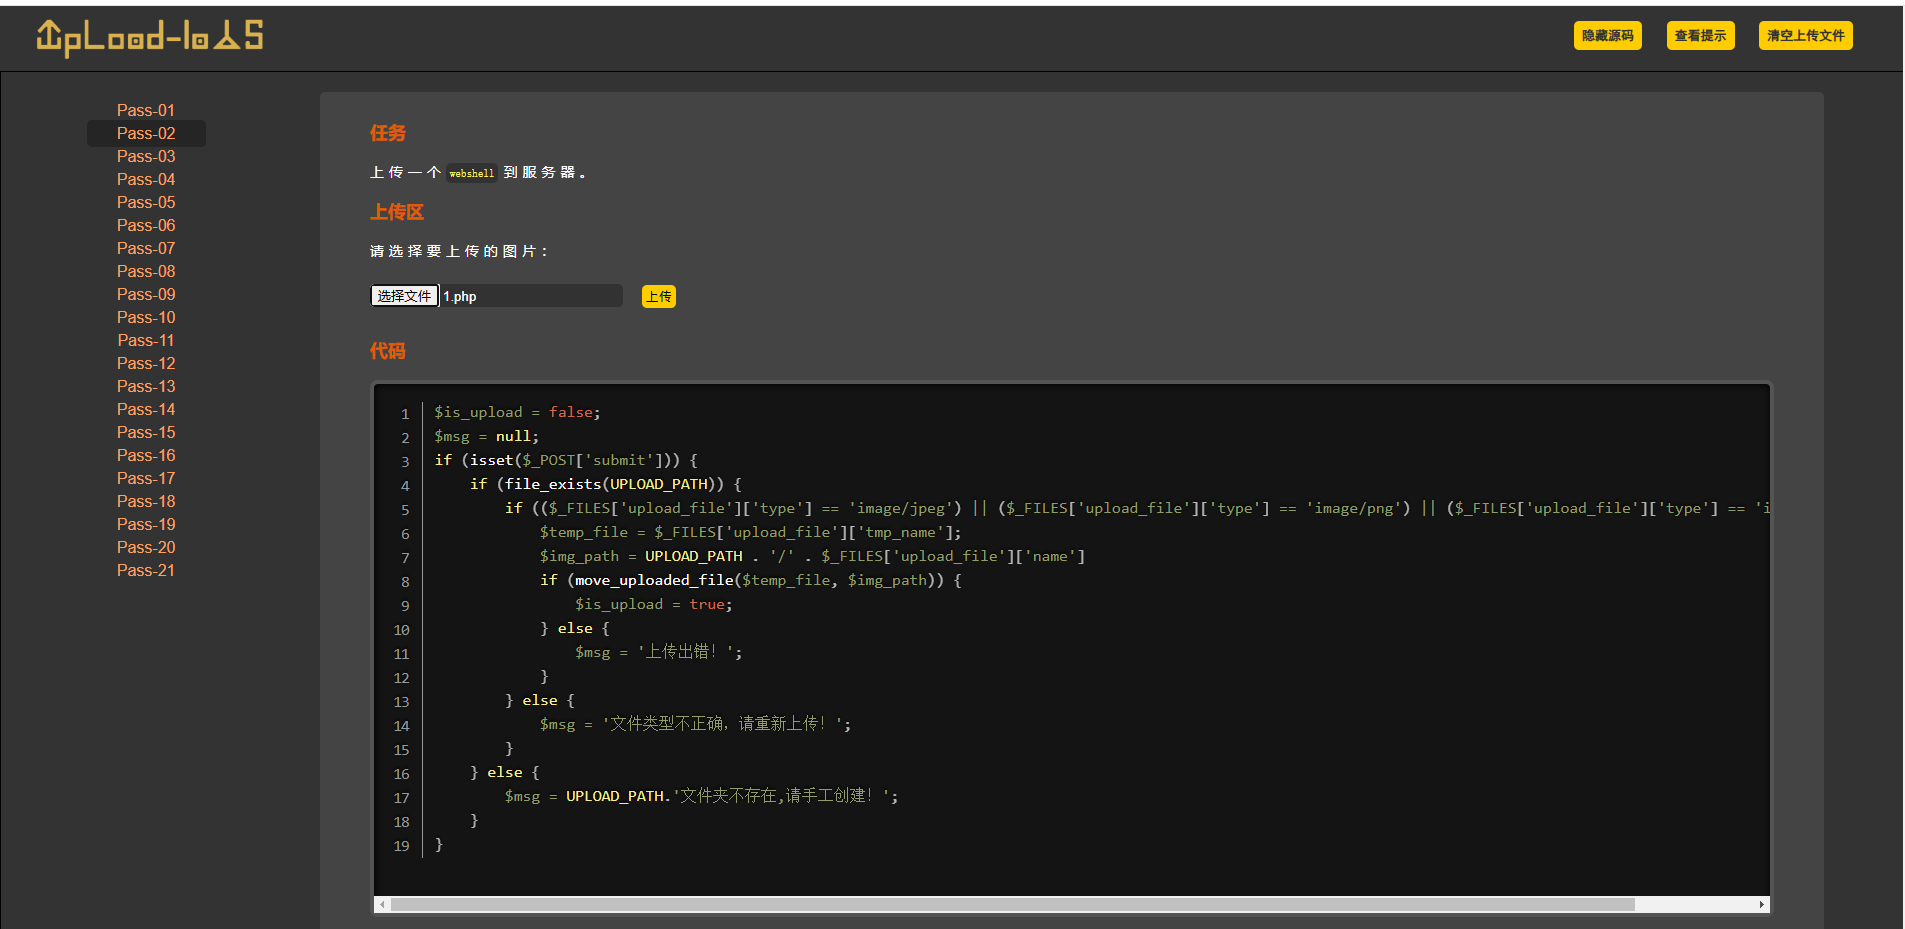This screenshot has width=1905, height=929.
Task: Click the 任务 heading
Action: click(388, 133)
